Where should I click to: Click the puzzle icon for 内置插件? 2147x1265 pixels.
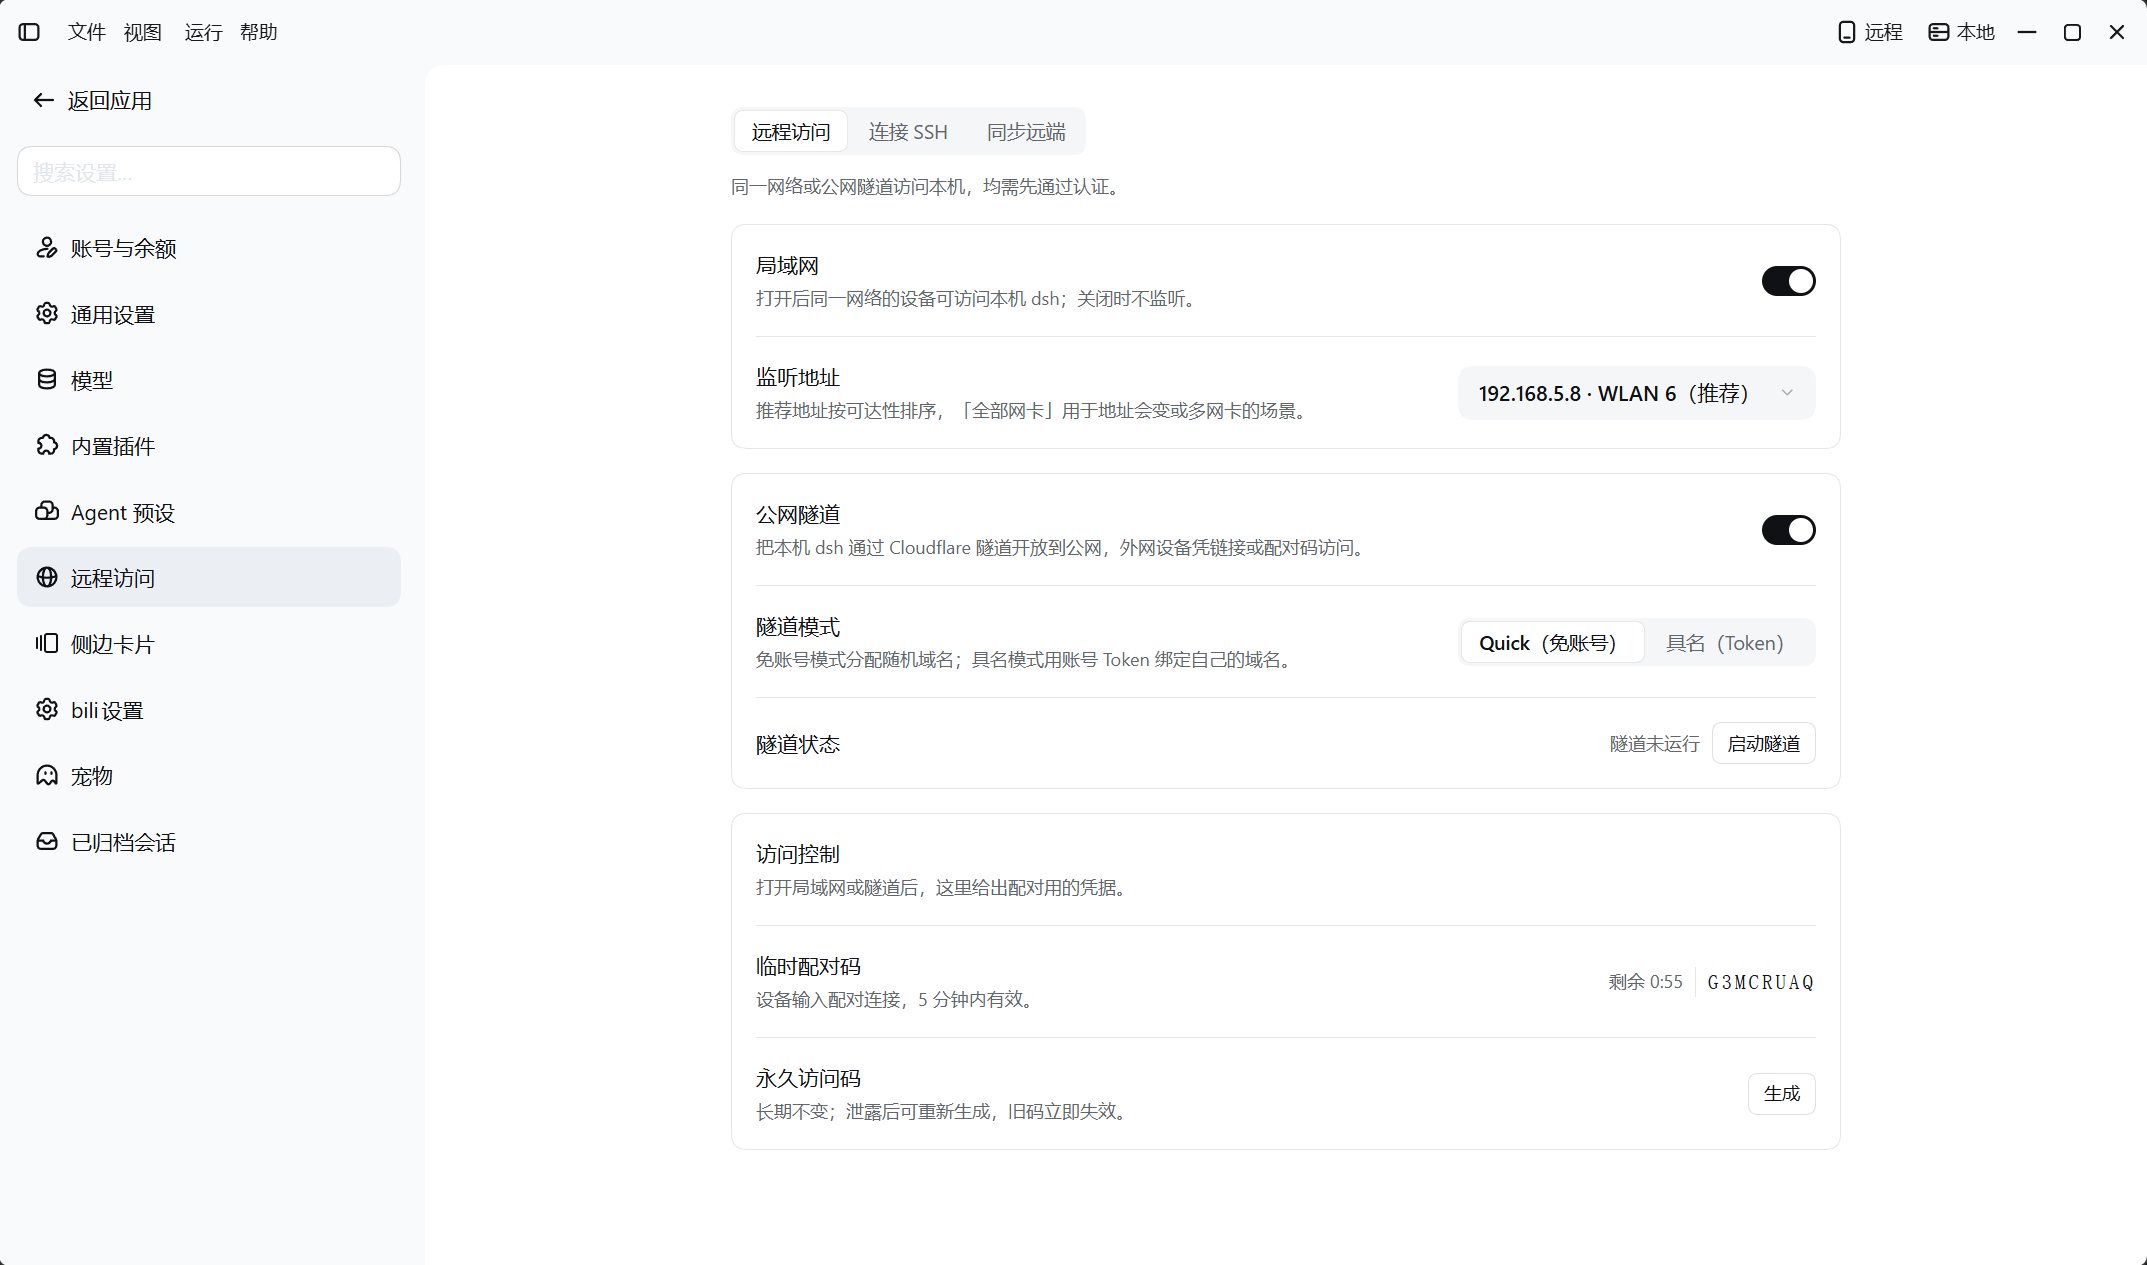pos(47,446)
